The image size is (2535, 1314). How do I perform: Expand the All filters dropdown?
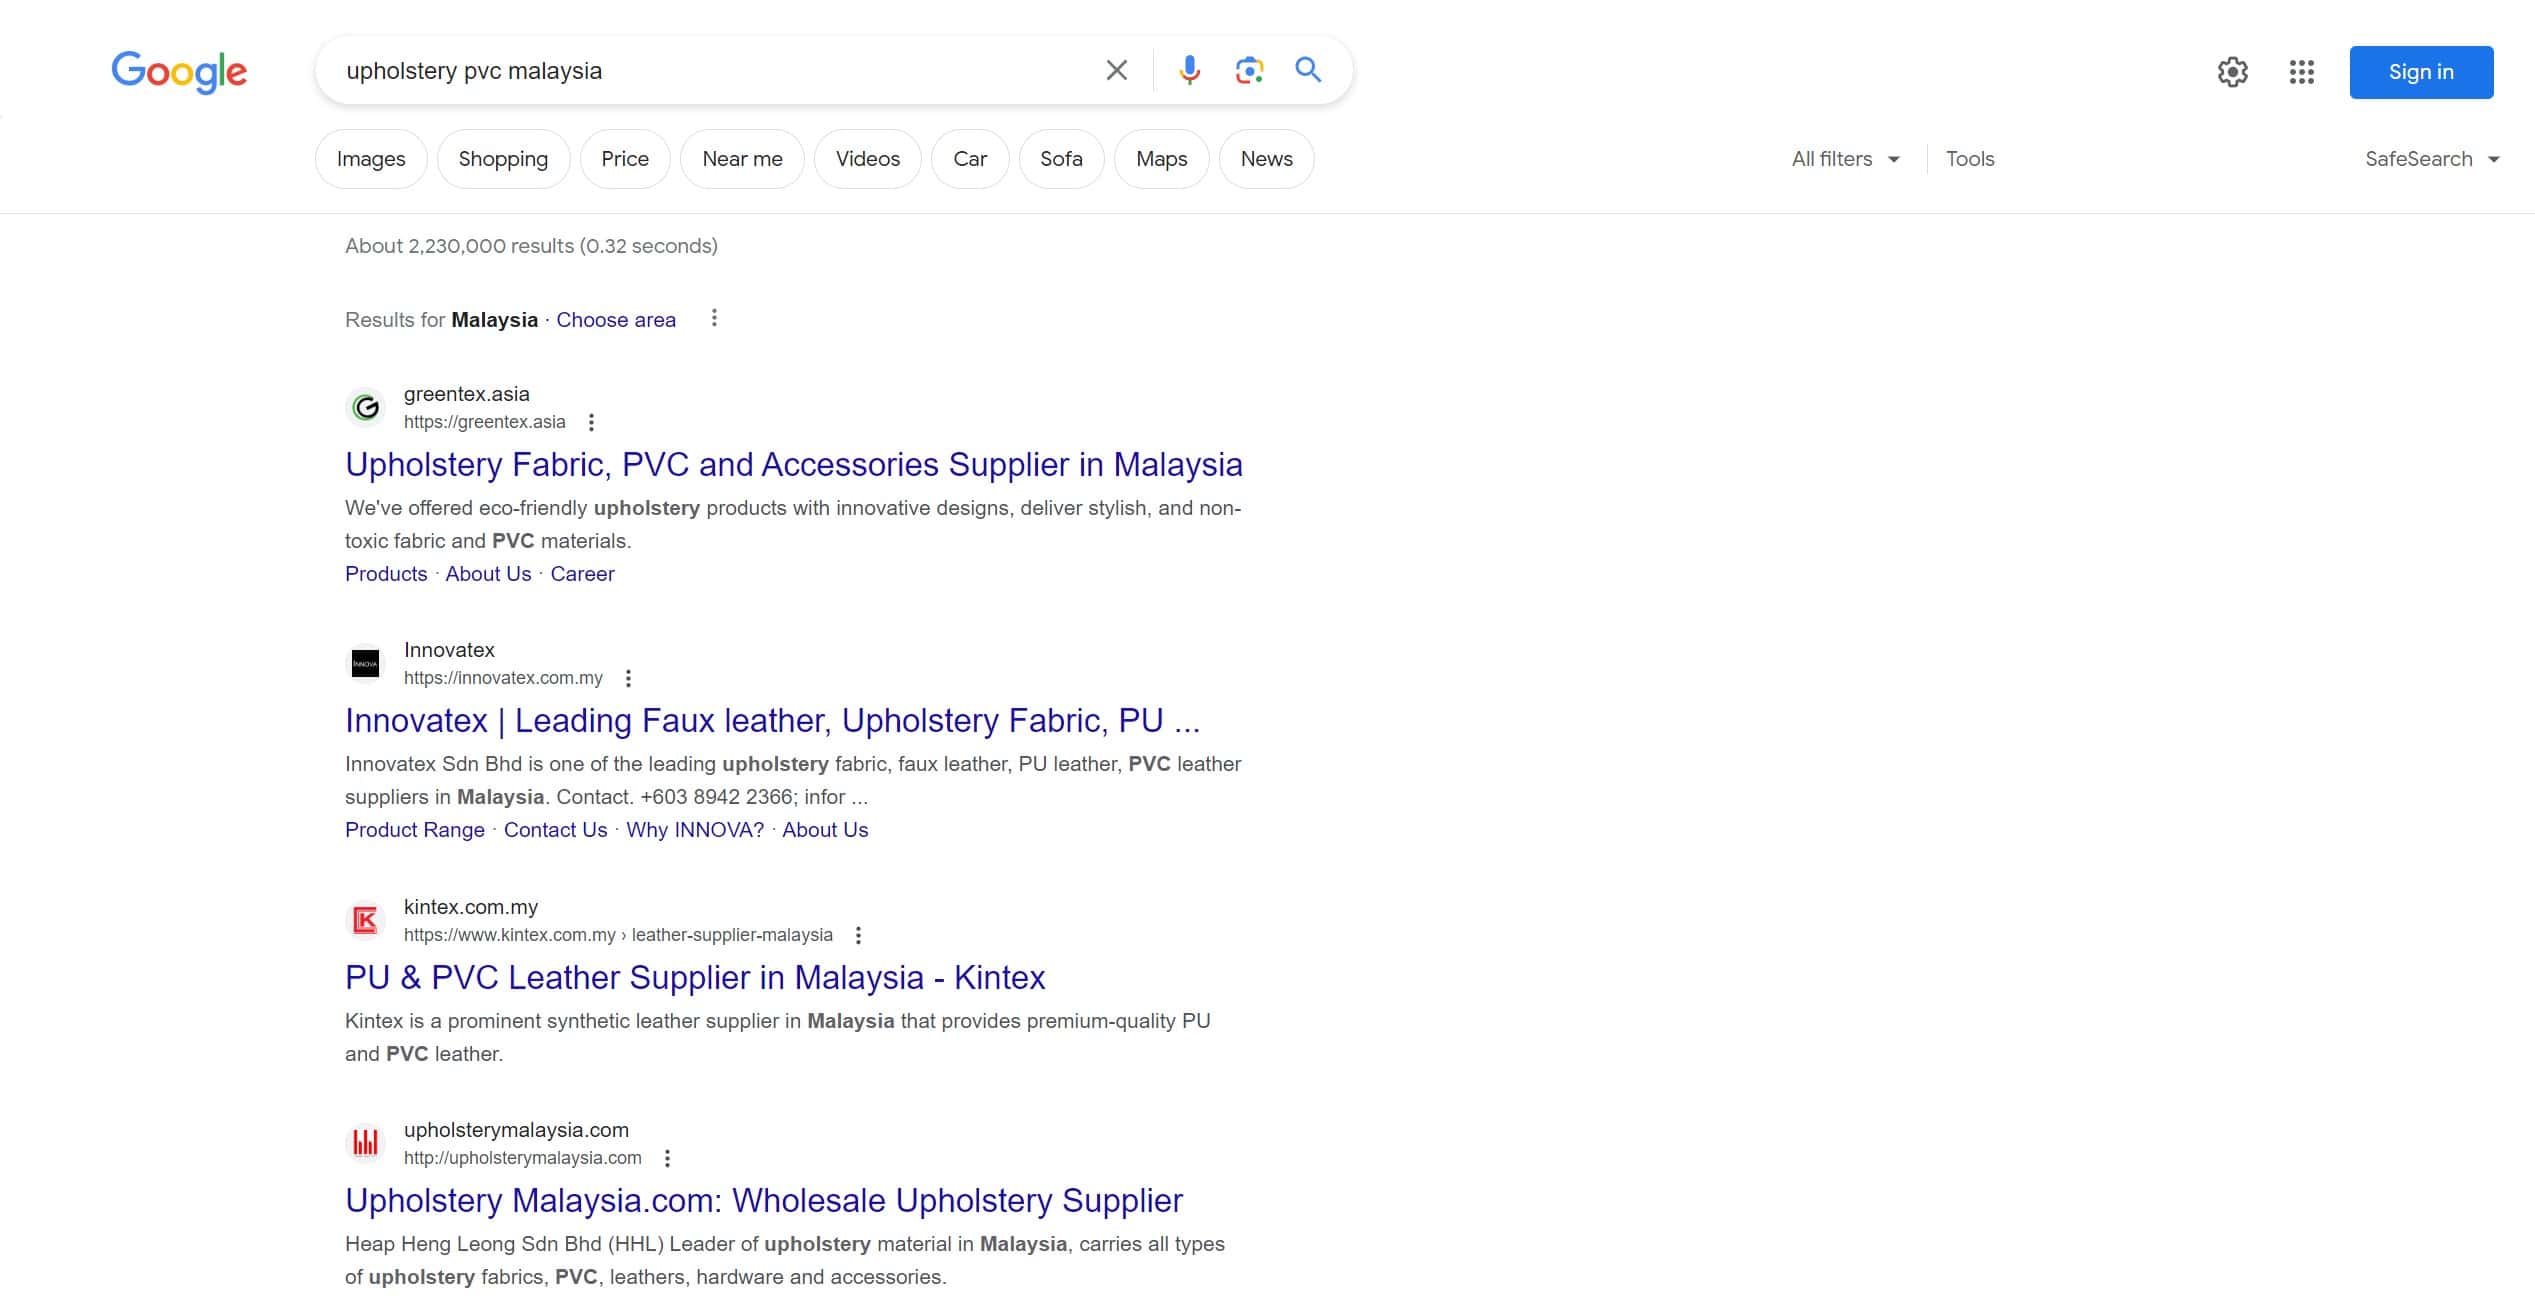click(x=1845, y=159)
